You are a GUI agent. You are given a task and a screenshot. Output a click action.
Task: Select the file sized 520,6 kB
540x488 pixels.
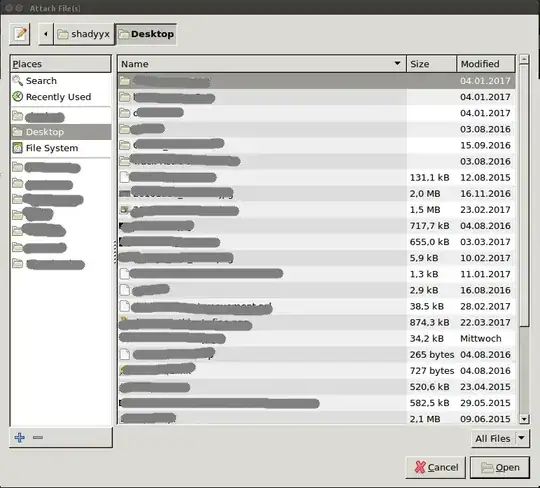click(316, 387)
